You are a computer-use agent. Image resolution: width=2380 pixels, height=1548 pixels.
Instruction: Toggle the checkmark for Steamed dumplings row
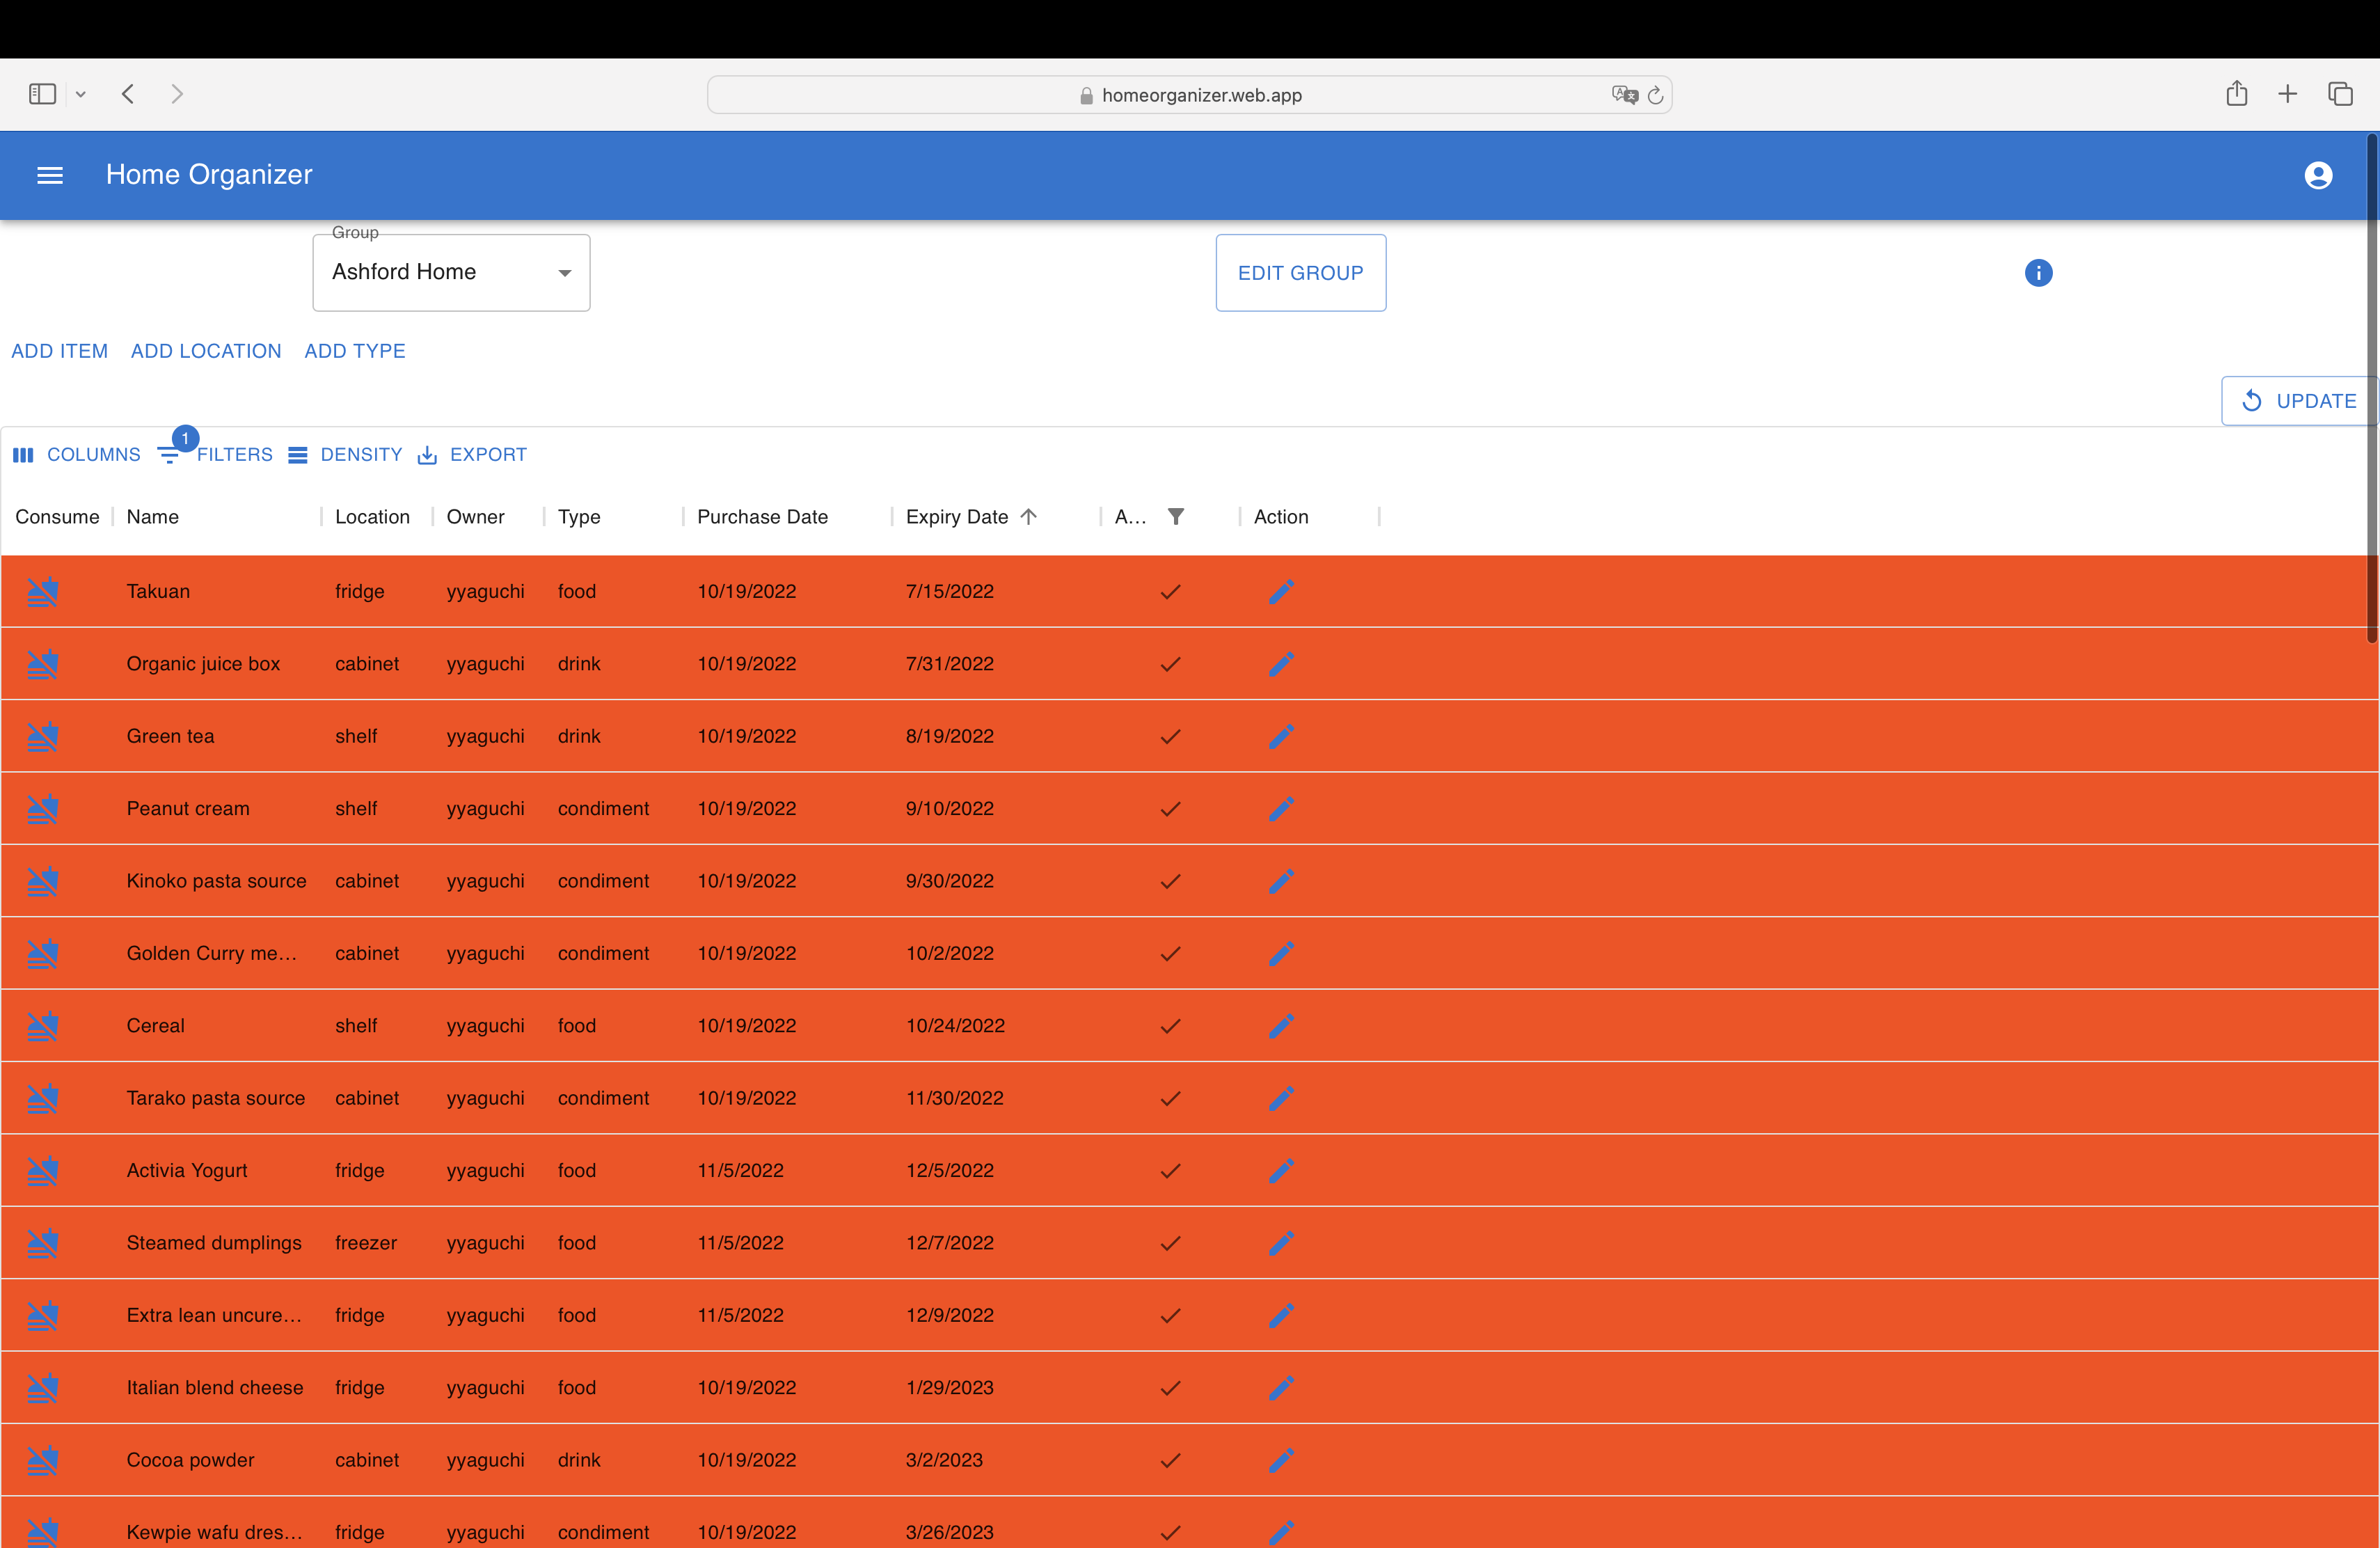(1170, 1243)
